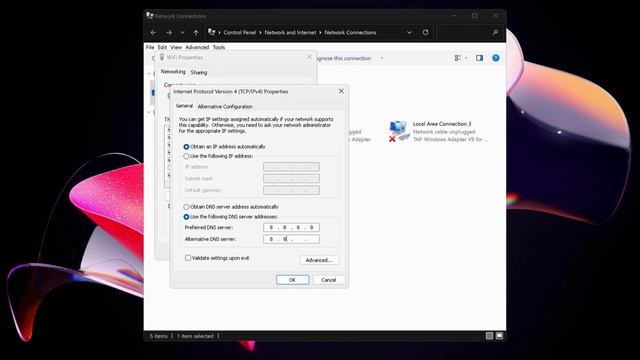
Task: Click the Local Area Connection 3 label
Action: pyautogui.click(x=442, y=124)
